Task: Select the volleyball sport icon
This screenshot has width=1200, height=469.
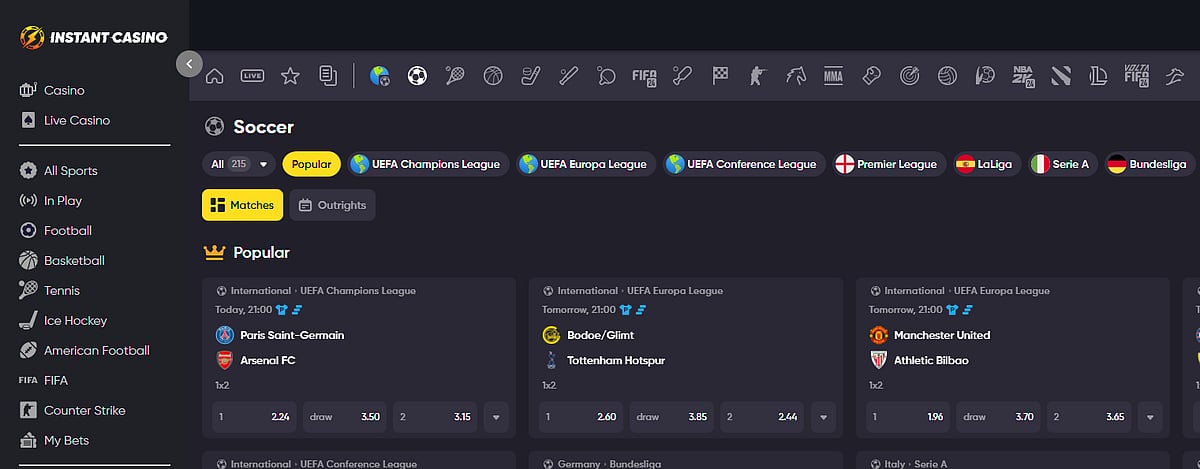Action: pyautogui.click(x=947, y=75)
